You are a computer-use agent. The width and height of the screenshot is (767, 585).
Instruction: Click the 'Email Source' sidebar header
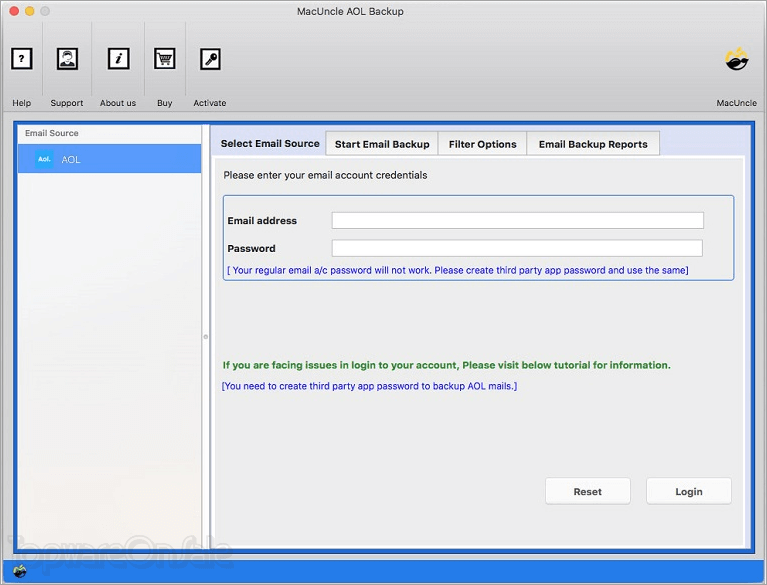pos(51,133)
